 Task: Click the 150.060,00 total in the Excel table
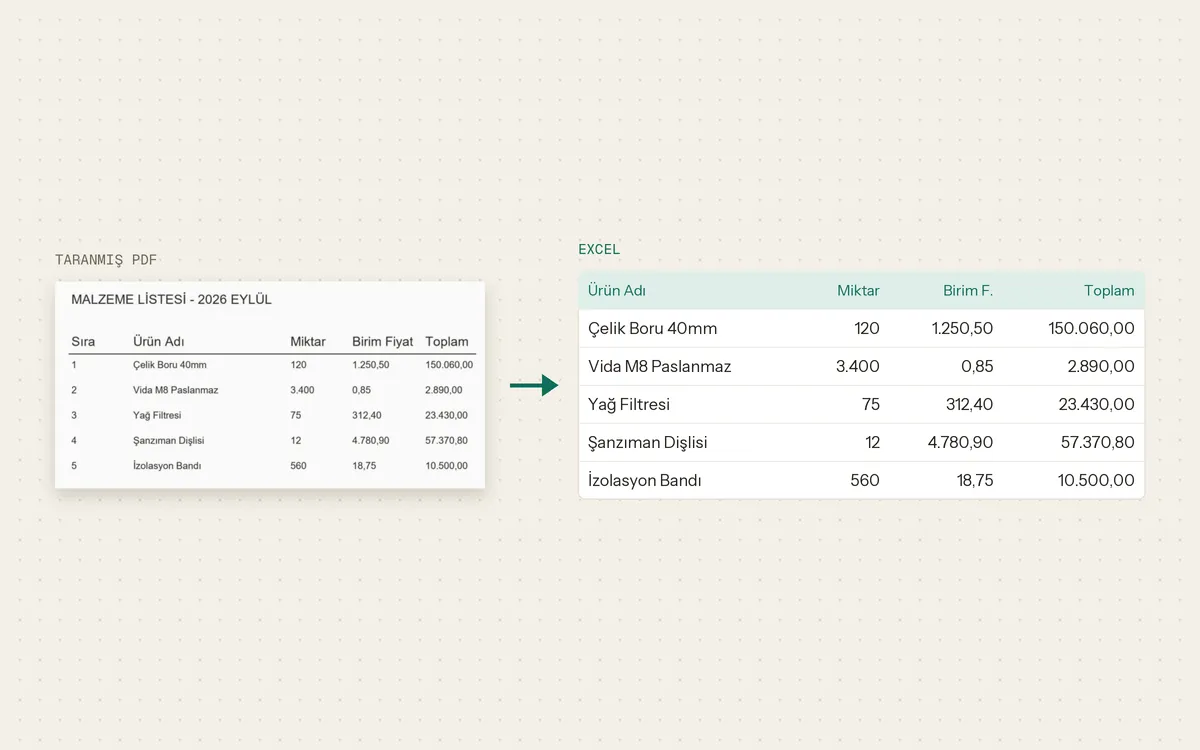point(1091,328)
